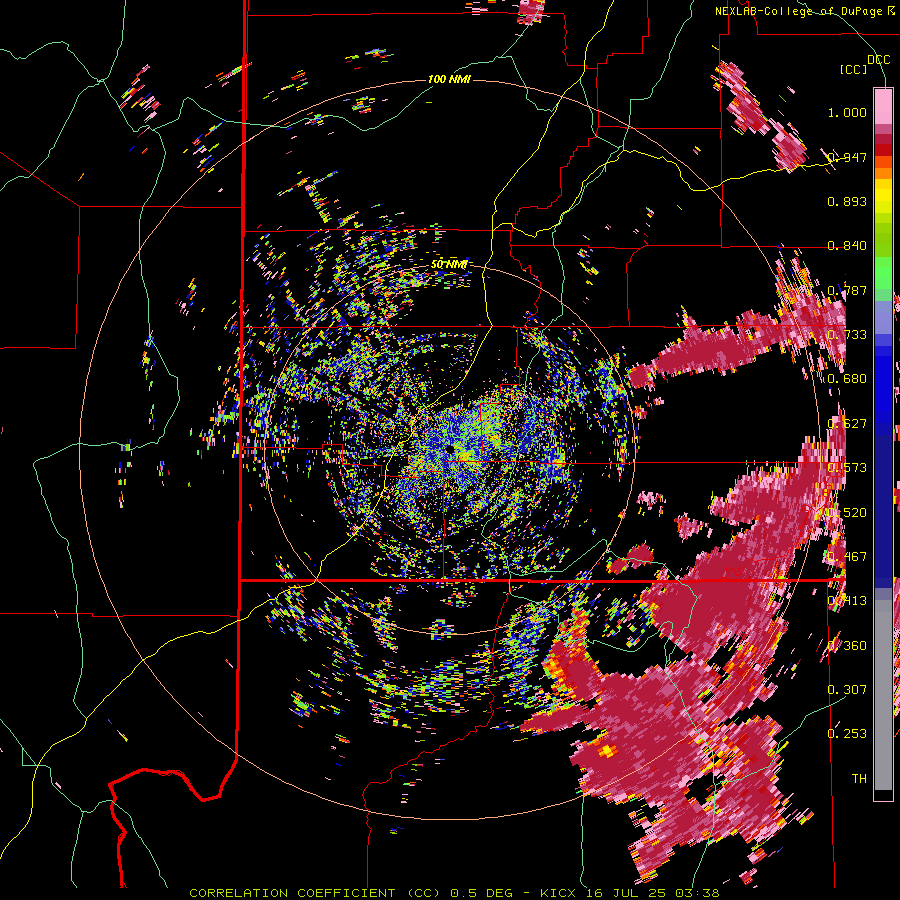Click the Correlation Coefficient caption at the bottom
The width and height of the screenshot is (900, 900).
pyautogui.click(x=454, y=893)
